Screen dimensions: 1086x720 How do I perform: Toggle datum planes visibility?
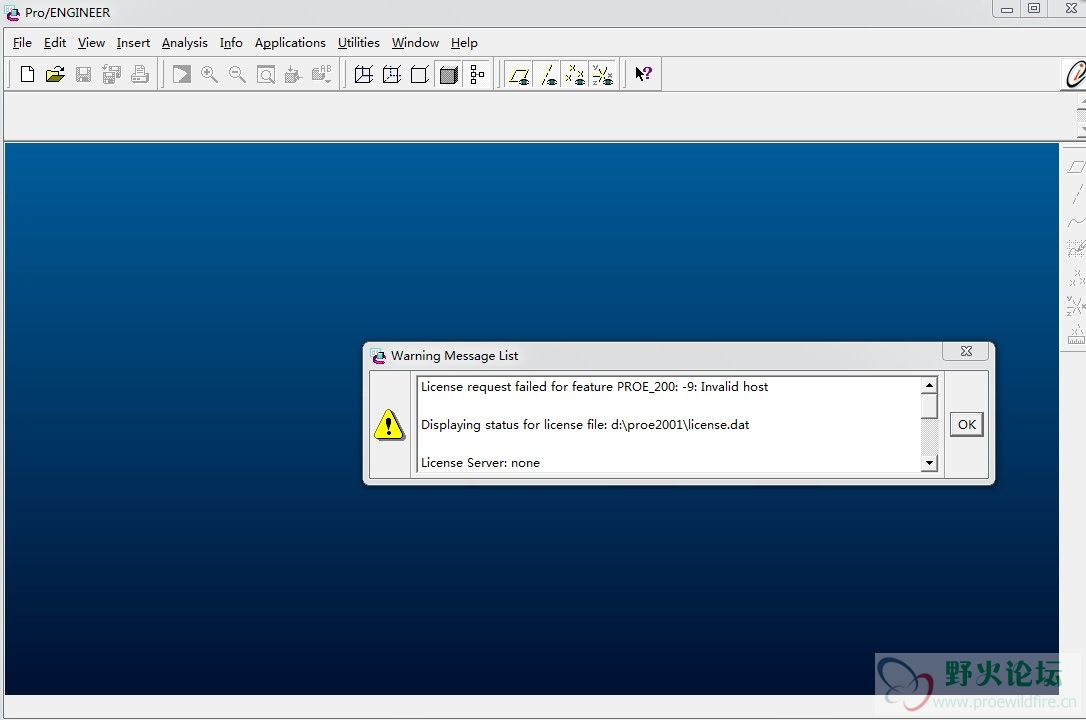point(519,74)
